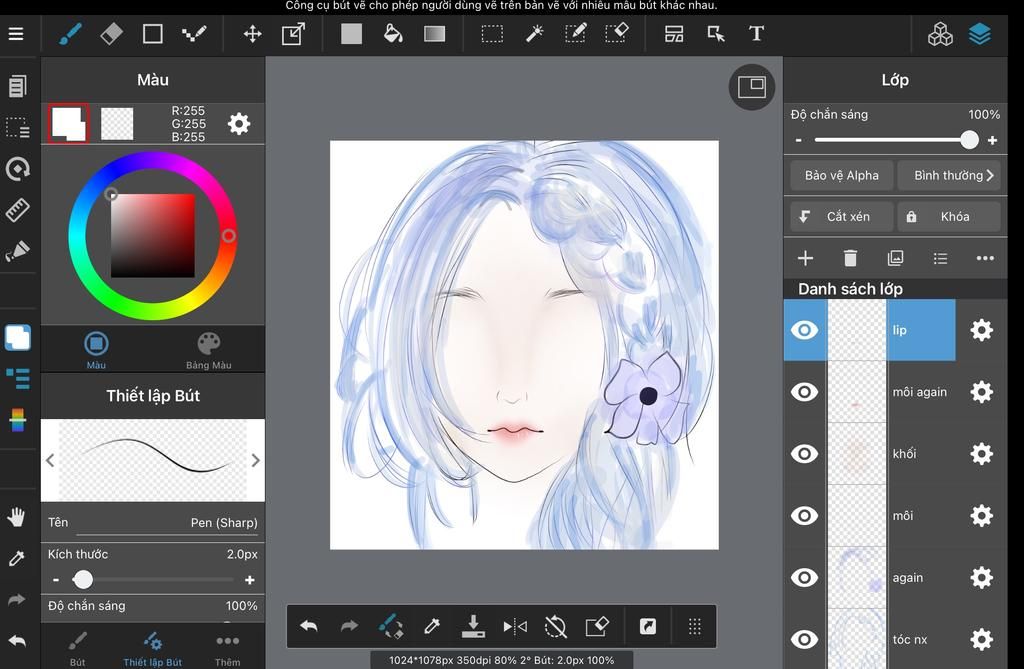
Task: Open the Thêm tab
Action: [x=227, y=649]
